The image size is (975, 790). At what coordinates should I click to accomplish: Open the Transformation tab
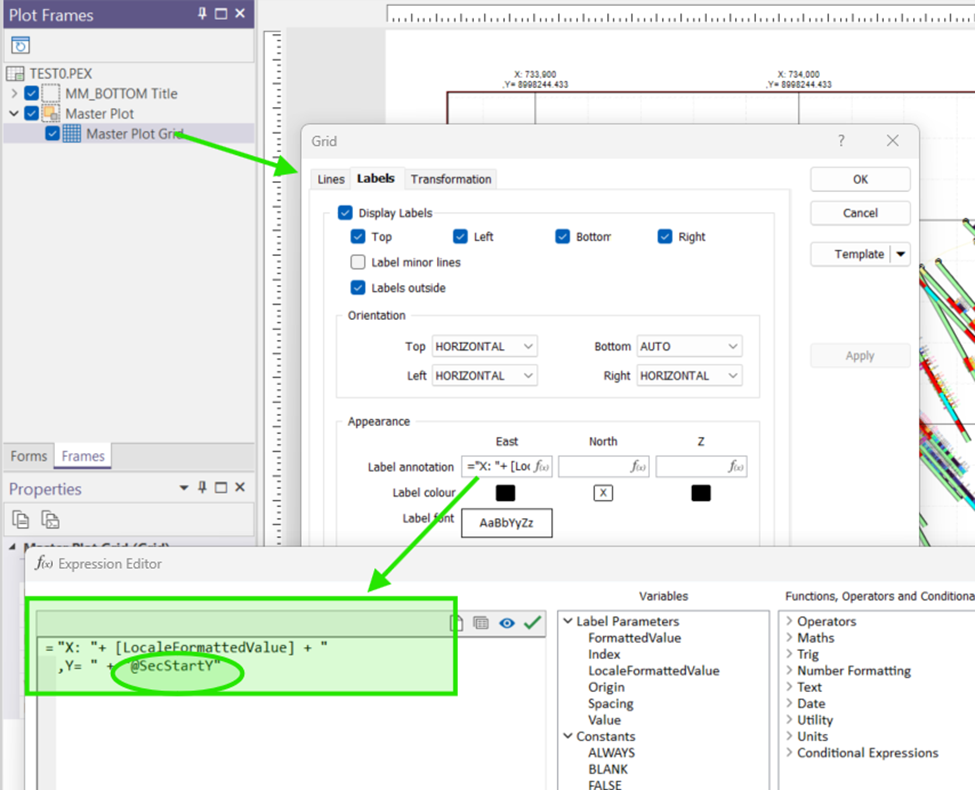point(451,180)
